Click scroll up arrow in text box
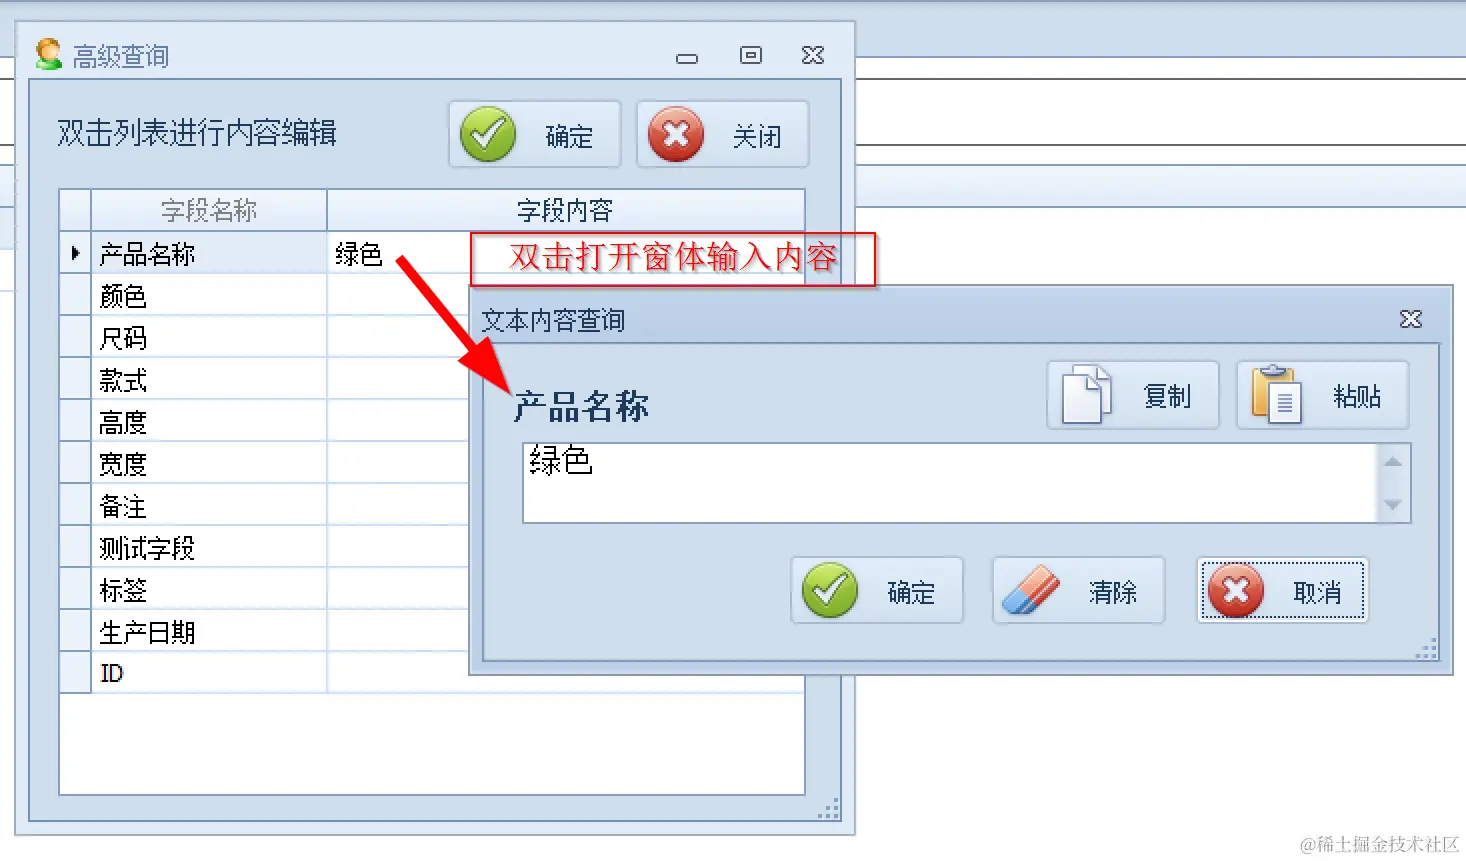This screenshot has width=1466, height=861. (1393, 462)
